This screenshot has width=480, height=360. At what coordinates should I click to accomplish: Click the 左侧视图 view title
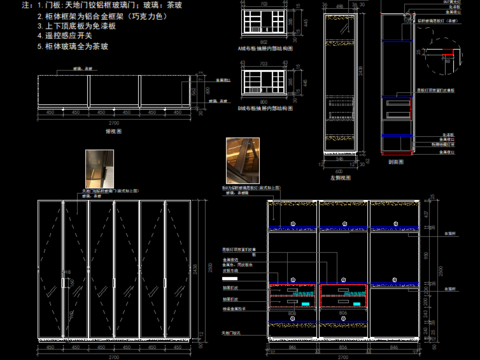[x=340, y=178]
